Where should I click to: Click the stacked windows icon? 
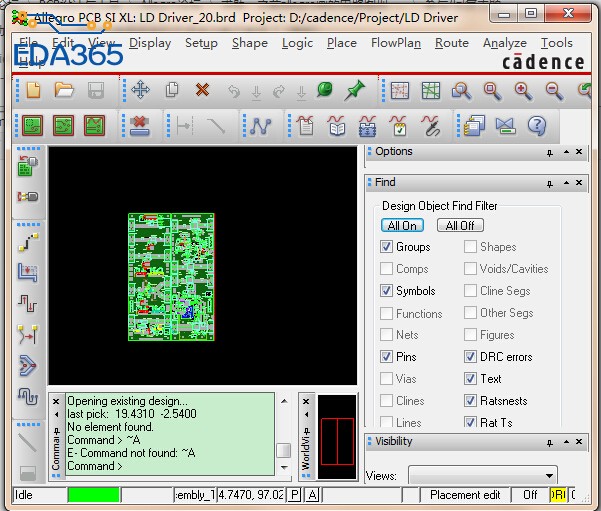(x=474, y=126)
